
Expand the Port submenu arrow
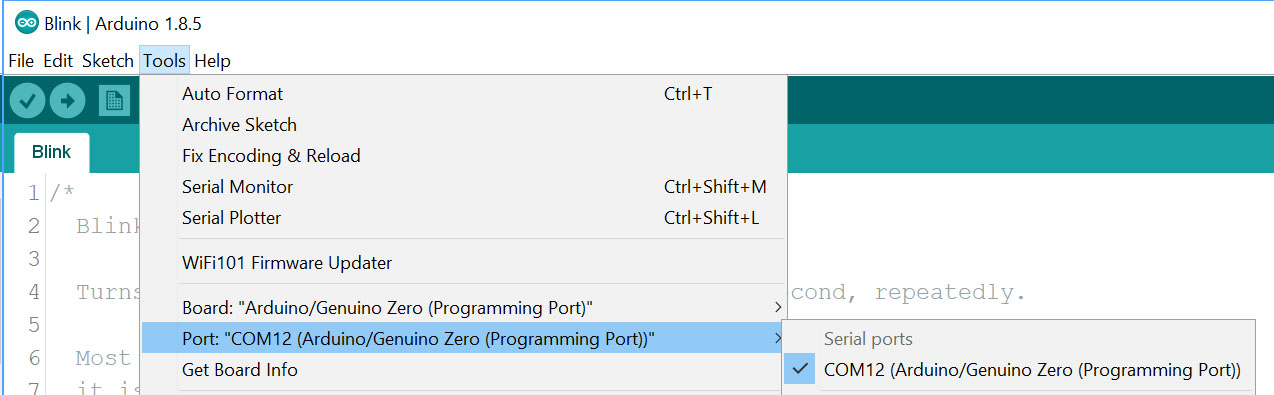click(778, 338)
